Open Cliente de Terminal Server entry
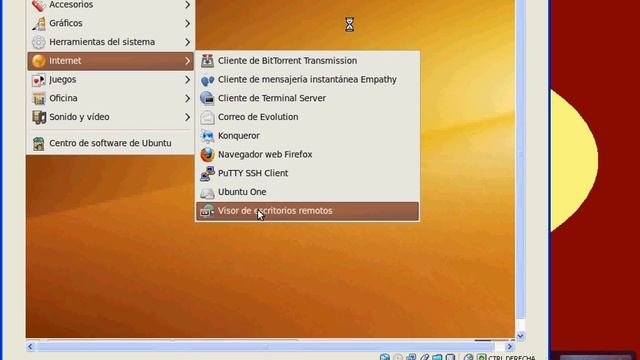The image size is (640, 360). [x=307, y=98]
